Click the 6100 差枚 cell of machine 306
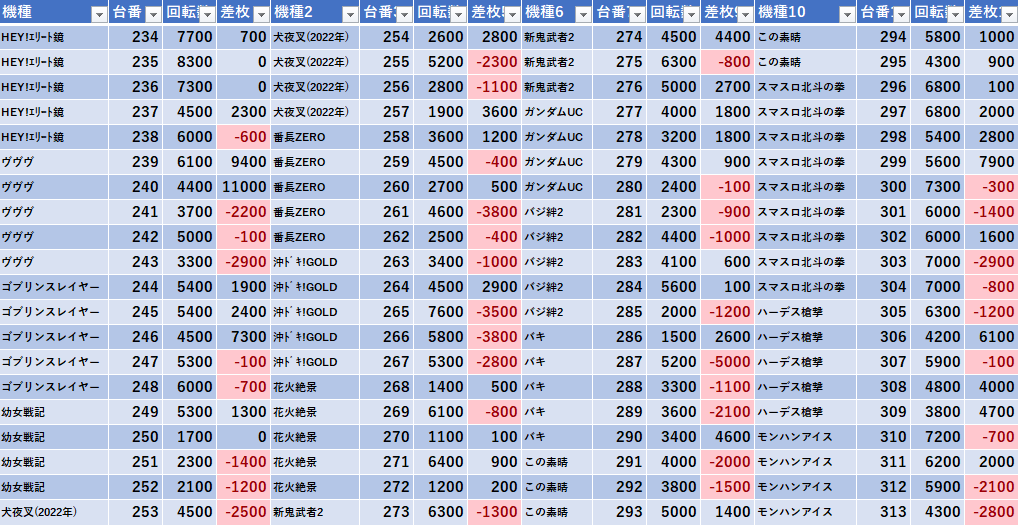The height and width of the screenshot is (525, 1018). (x=991, y=337)
